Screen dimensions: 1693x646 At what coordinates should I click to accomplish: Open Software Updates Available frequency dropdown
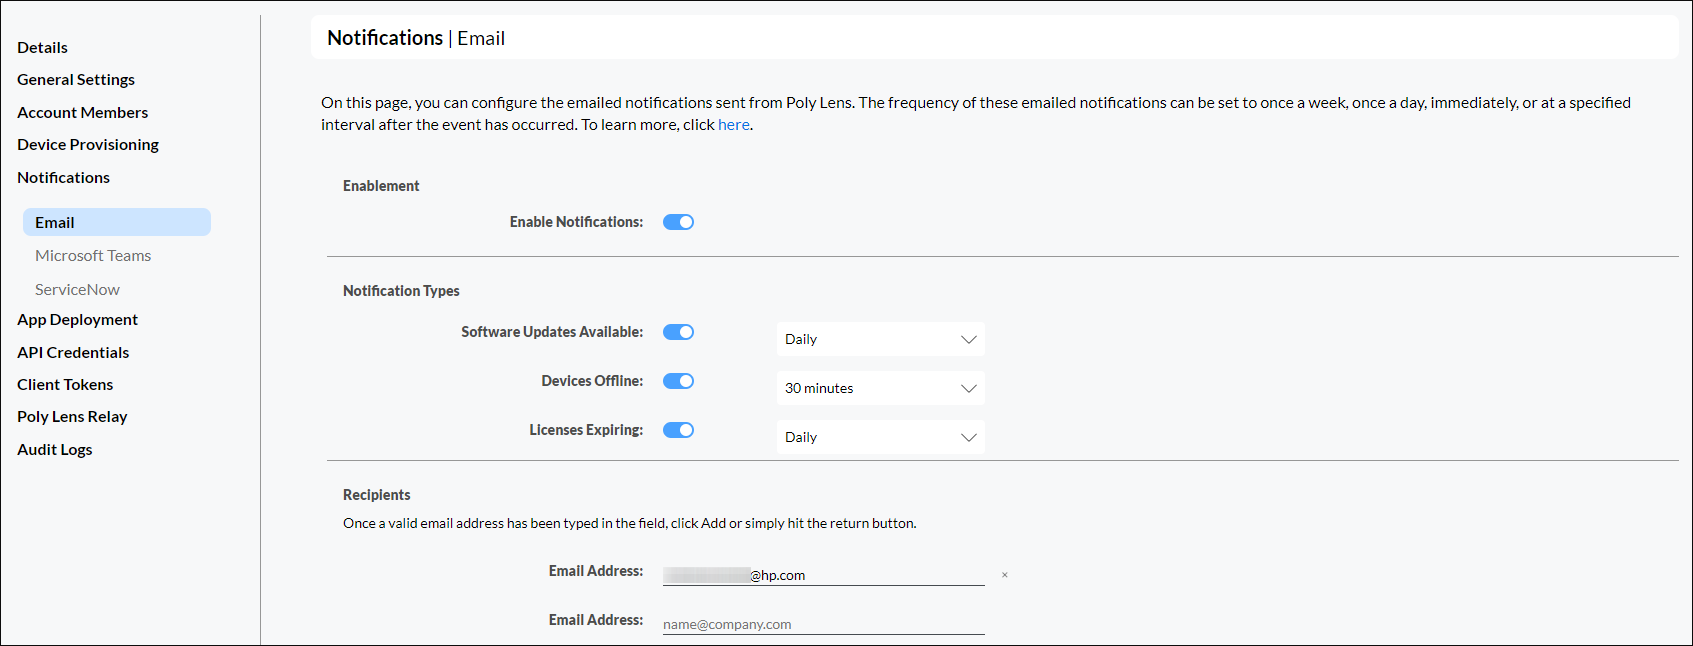point(881,339)
